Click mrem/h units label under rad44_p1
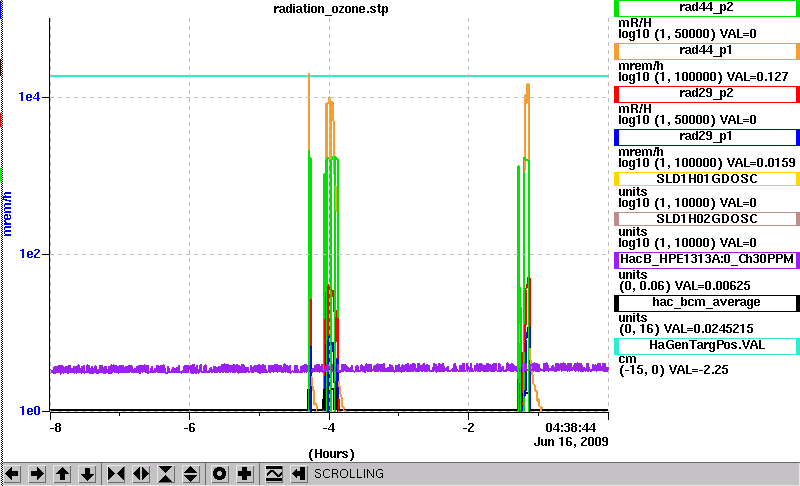Image resolution: width=800 pixels, height=486 pixels. [641, 66]
